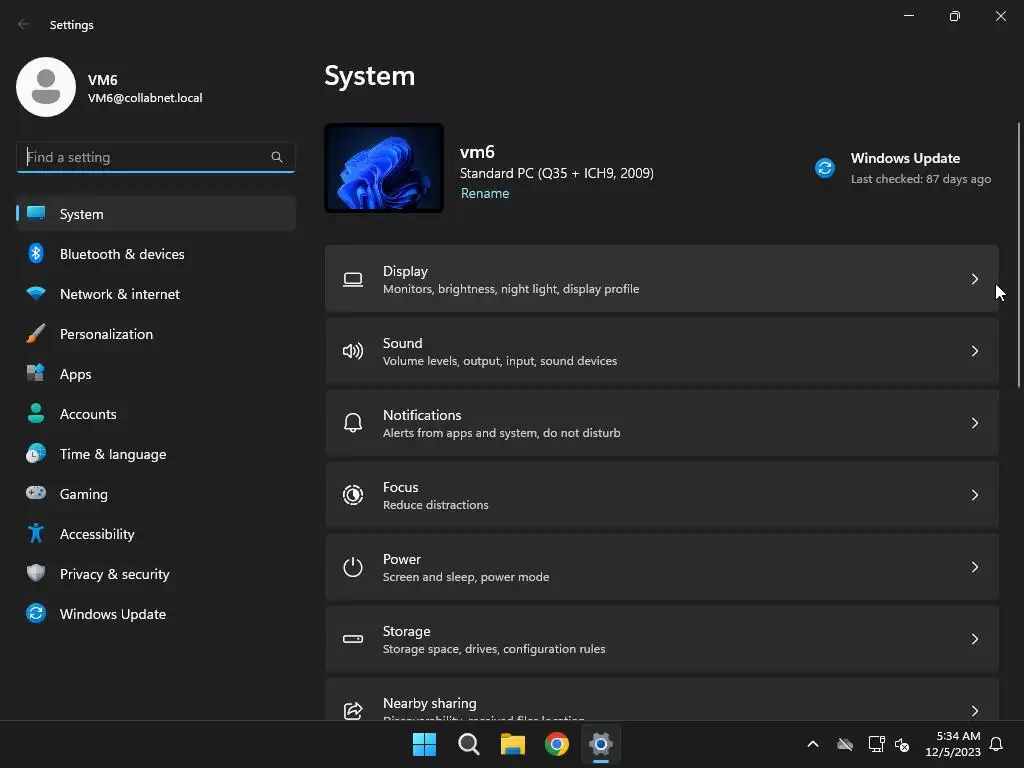This screenshot has height=768, width=1024.
Task: Expand Notifications settings chevron
Action: point(974,423)
